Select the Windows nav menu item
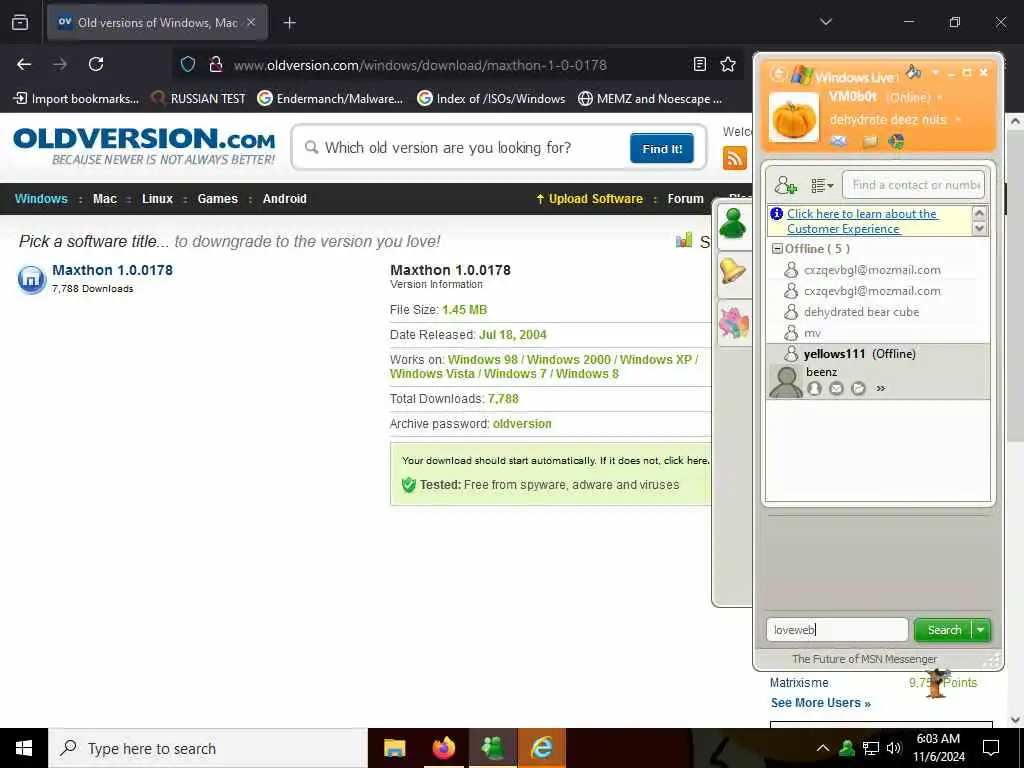This screenshot has width=1024, height=768. pos(41,199)
